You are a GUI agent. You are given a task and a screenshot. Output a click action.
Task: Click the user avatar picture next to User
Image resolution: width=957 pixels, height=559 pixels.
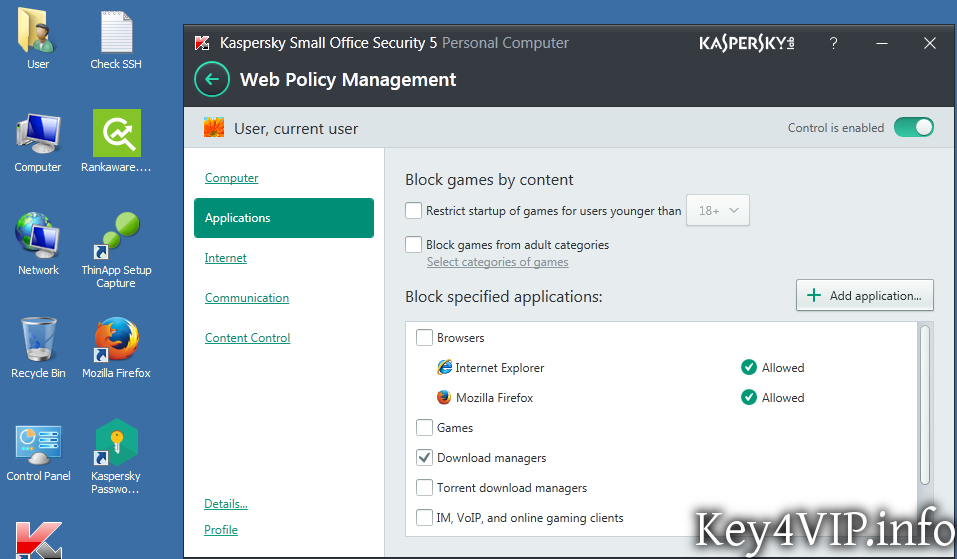214,128
